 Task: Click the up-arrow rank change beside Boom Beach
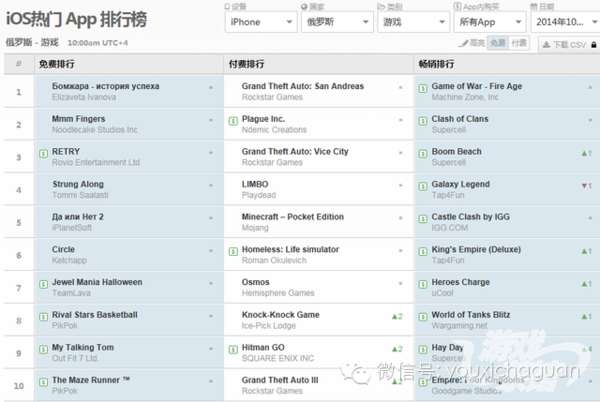pyautogui.click(x=587, y=153)
